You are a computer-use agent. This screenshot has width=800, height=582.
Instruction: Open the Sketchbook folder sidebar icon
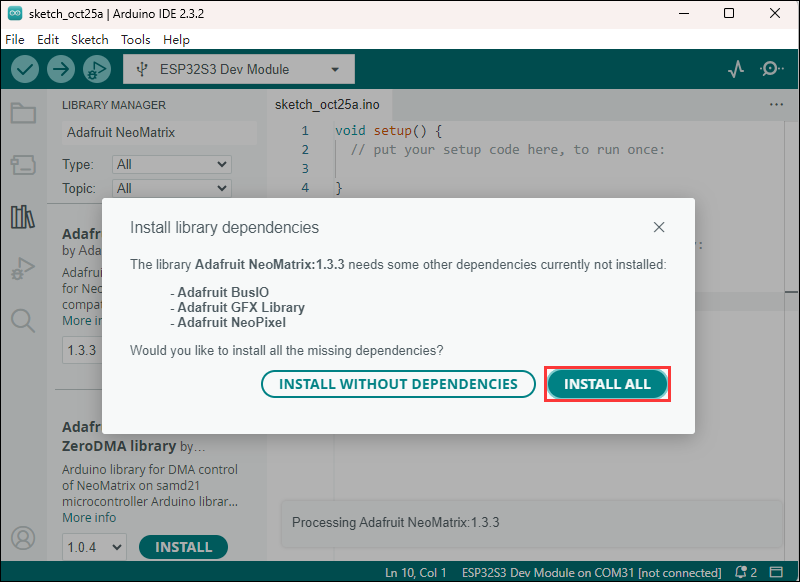tap(23, 113)
